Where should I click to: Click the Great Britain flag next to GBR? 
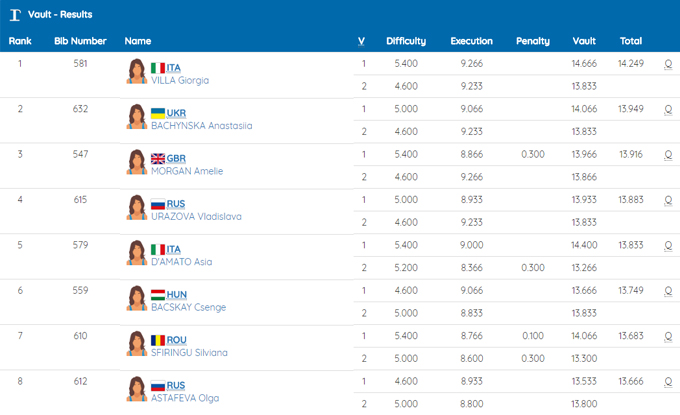[x=158, y=158]
